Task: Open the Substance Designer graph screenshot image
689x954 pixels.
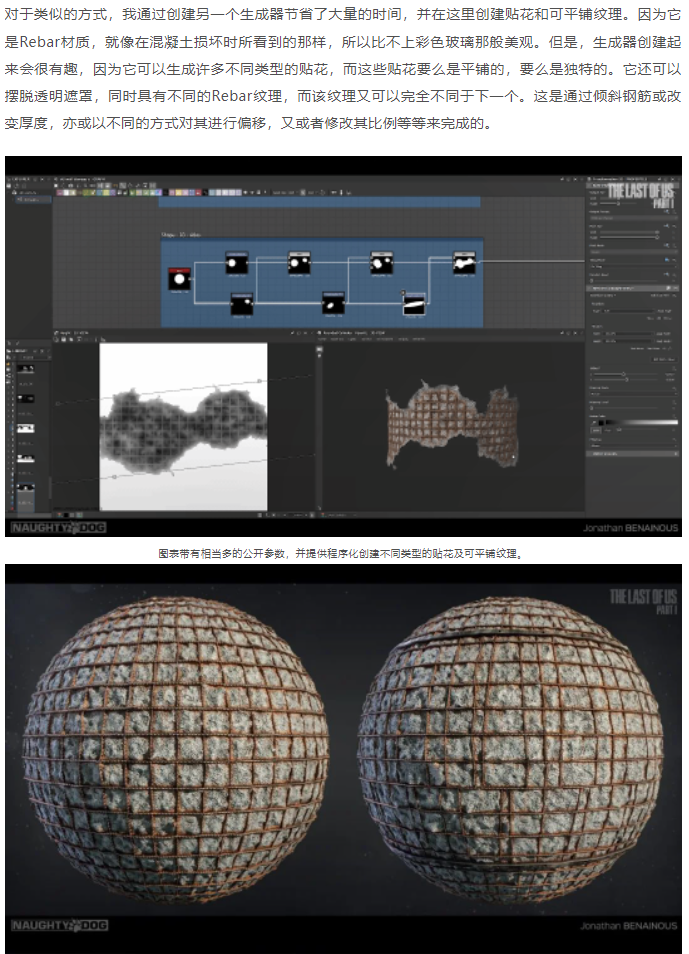Action: click(343, 346)
